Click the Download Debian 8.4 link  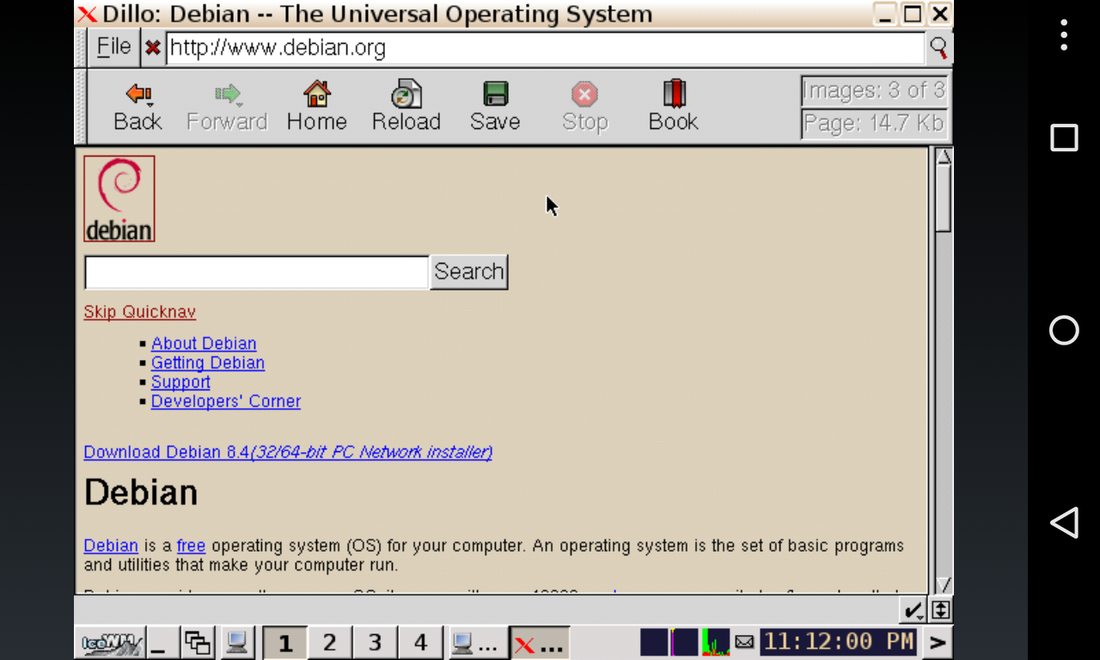[x=288, y=452]
